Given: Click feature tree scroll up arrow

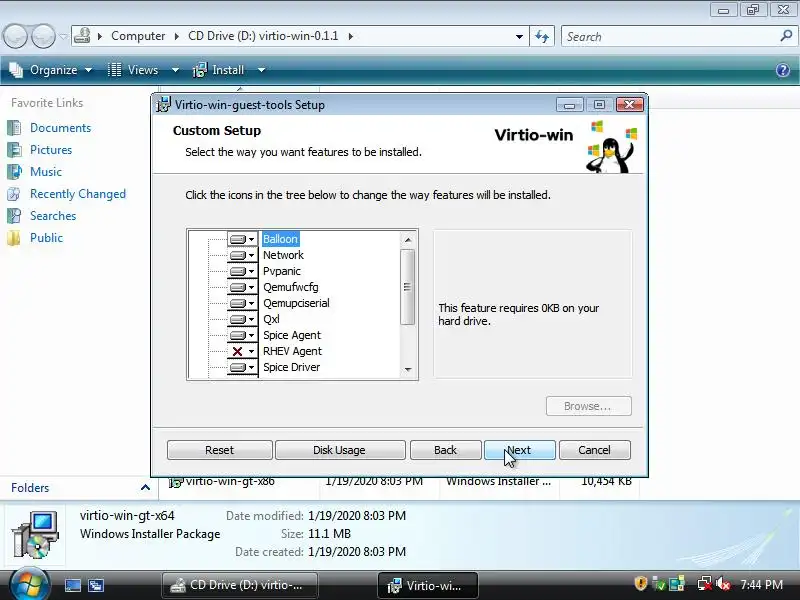Looking at the screenshot, I should pos(408,239).
